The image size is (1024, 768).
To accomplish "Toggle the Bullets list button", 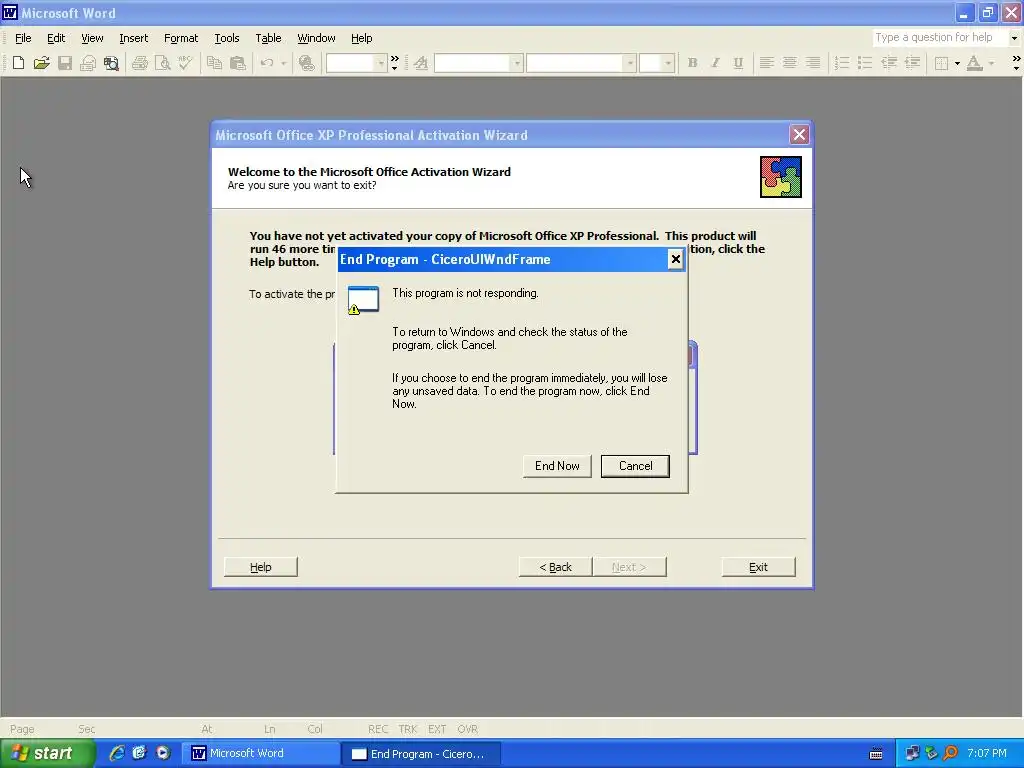I will tap(865, 63).
